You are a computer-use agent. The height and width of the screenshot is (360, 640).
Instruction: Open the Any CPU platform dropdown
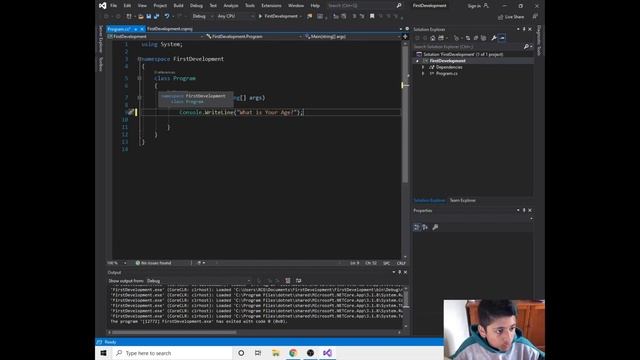click(235, 16)
